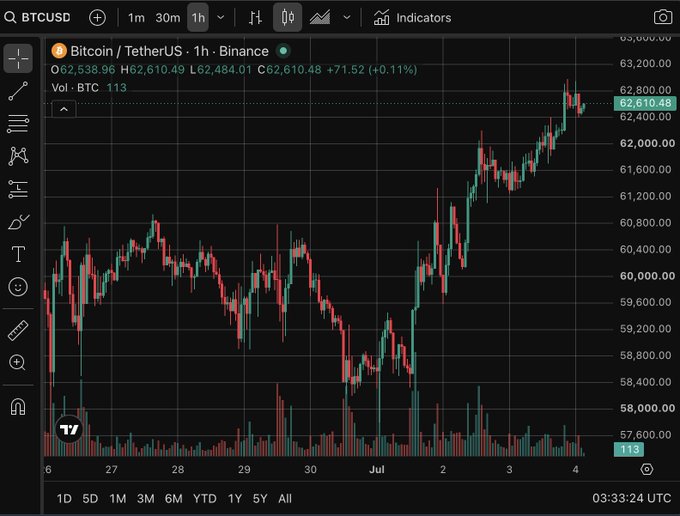The height and width of the screenshot is (516, 680).
Task: Set range to 1Y
Action: 235,499
